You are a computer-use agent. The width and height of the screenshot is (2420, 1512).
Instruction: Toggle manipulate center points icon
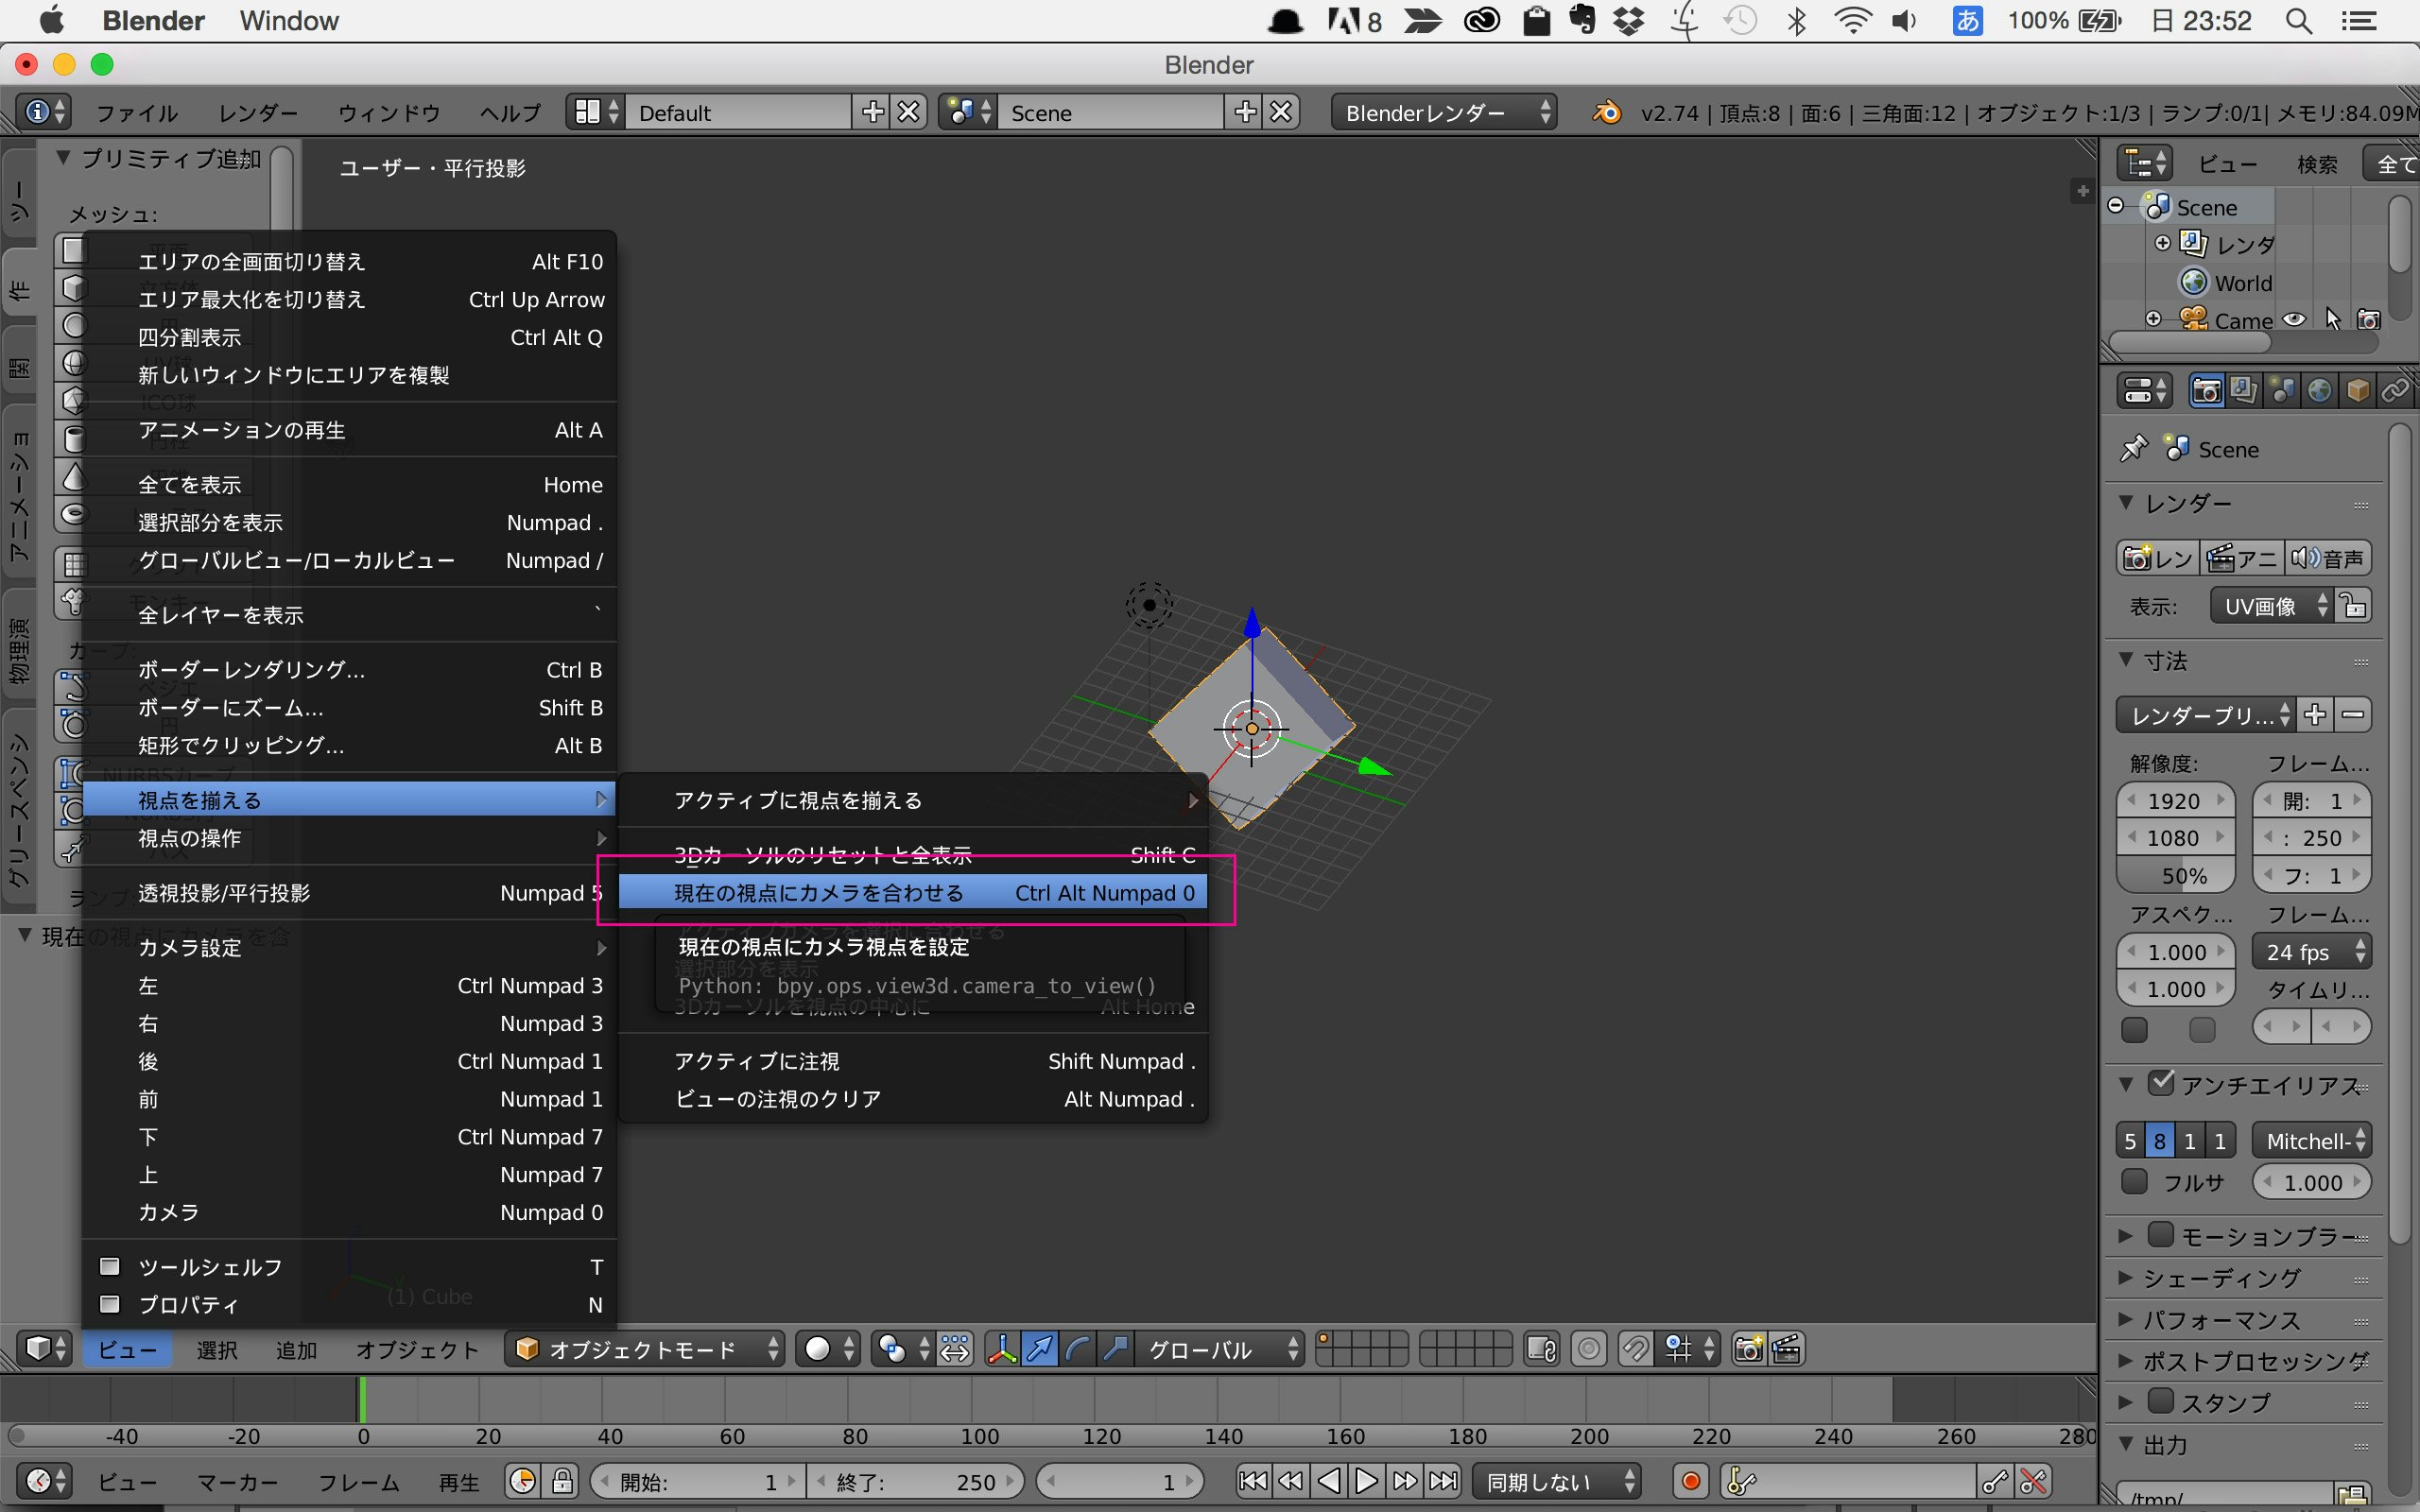click(954, 1349)
